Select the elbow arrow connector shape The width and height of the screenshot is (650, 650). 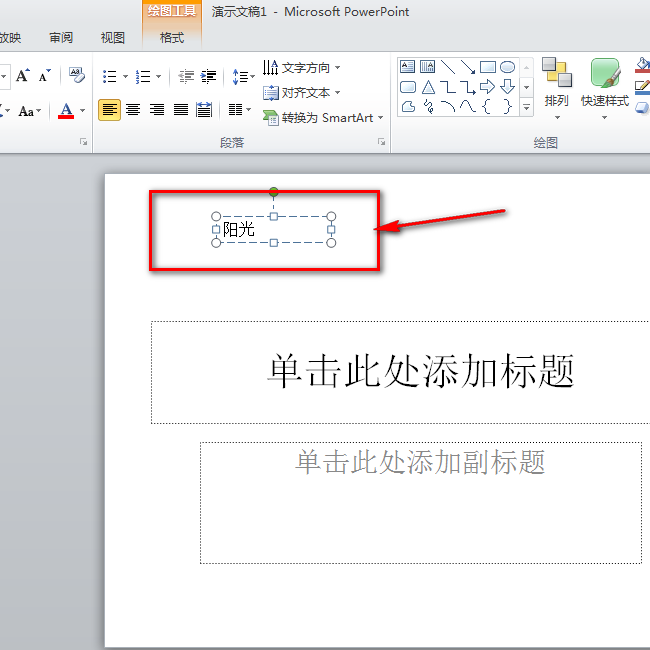pyautogui.click(x=468, y=87)
